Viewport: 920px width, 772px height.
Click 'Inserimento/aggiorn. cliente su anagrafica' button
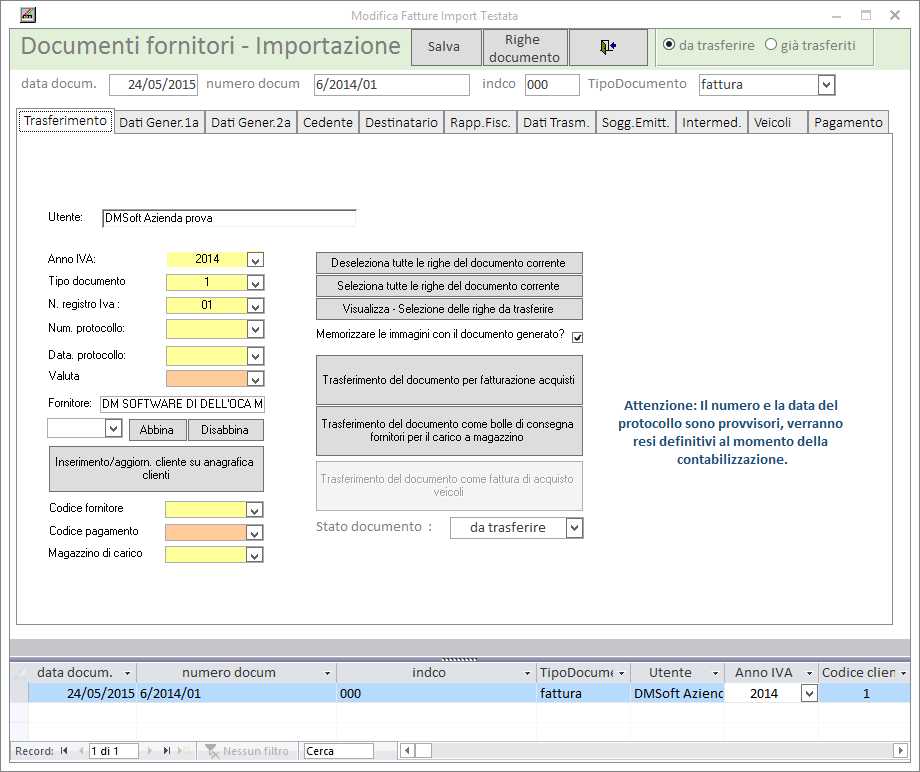pyautogui.click(x=156, y=468)
